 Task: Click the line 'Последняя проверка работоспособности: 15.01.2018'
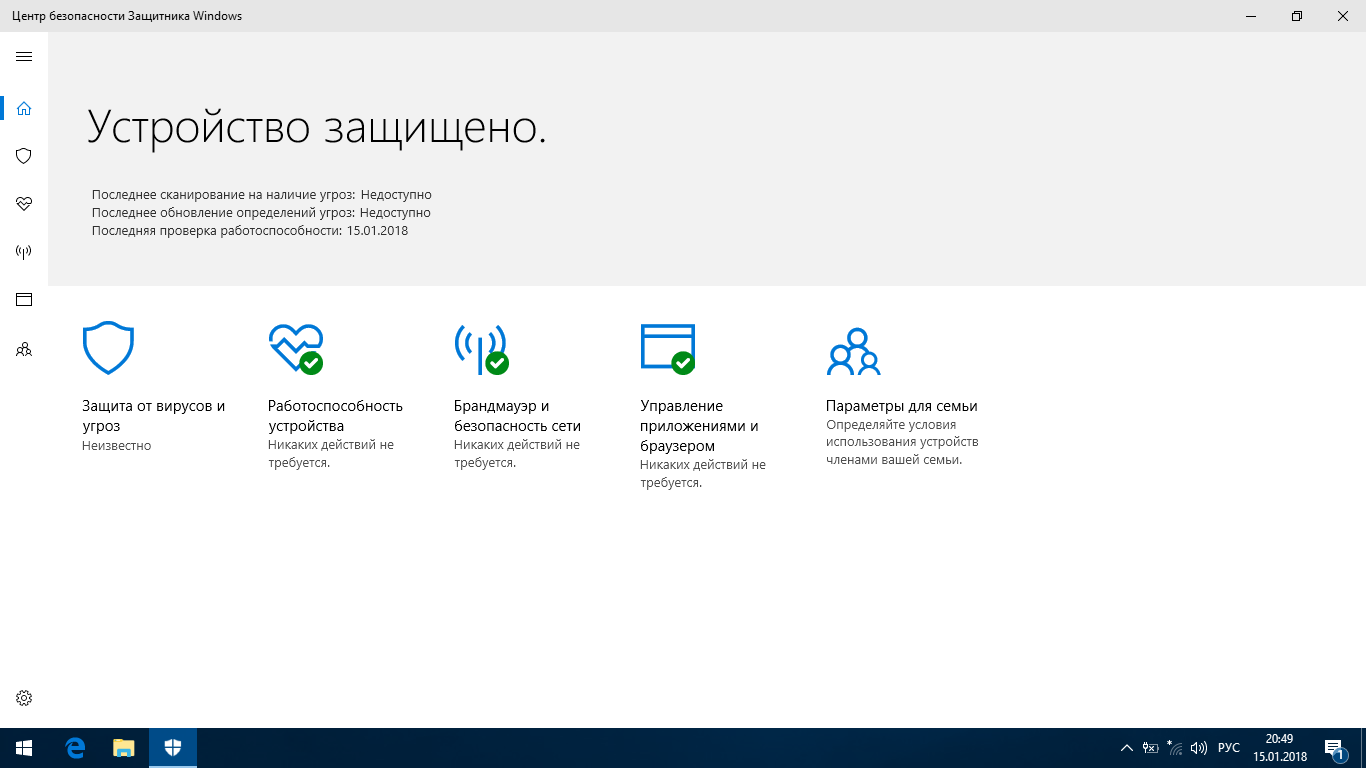click(x=250, y=231)
